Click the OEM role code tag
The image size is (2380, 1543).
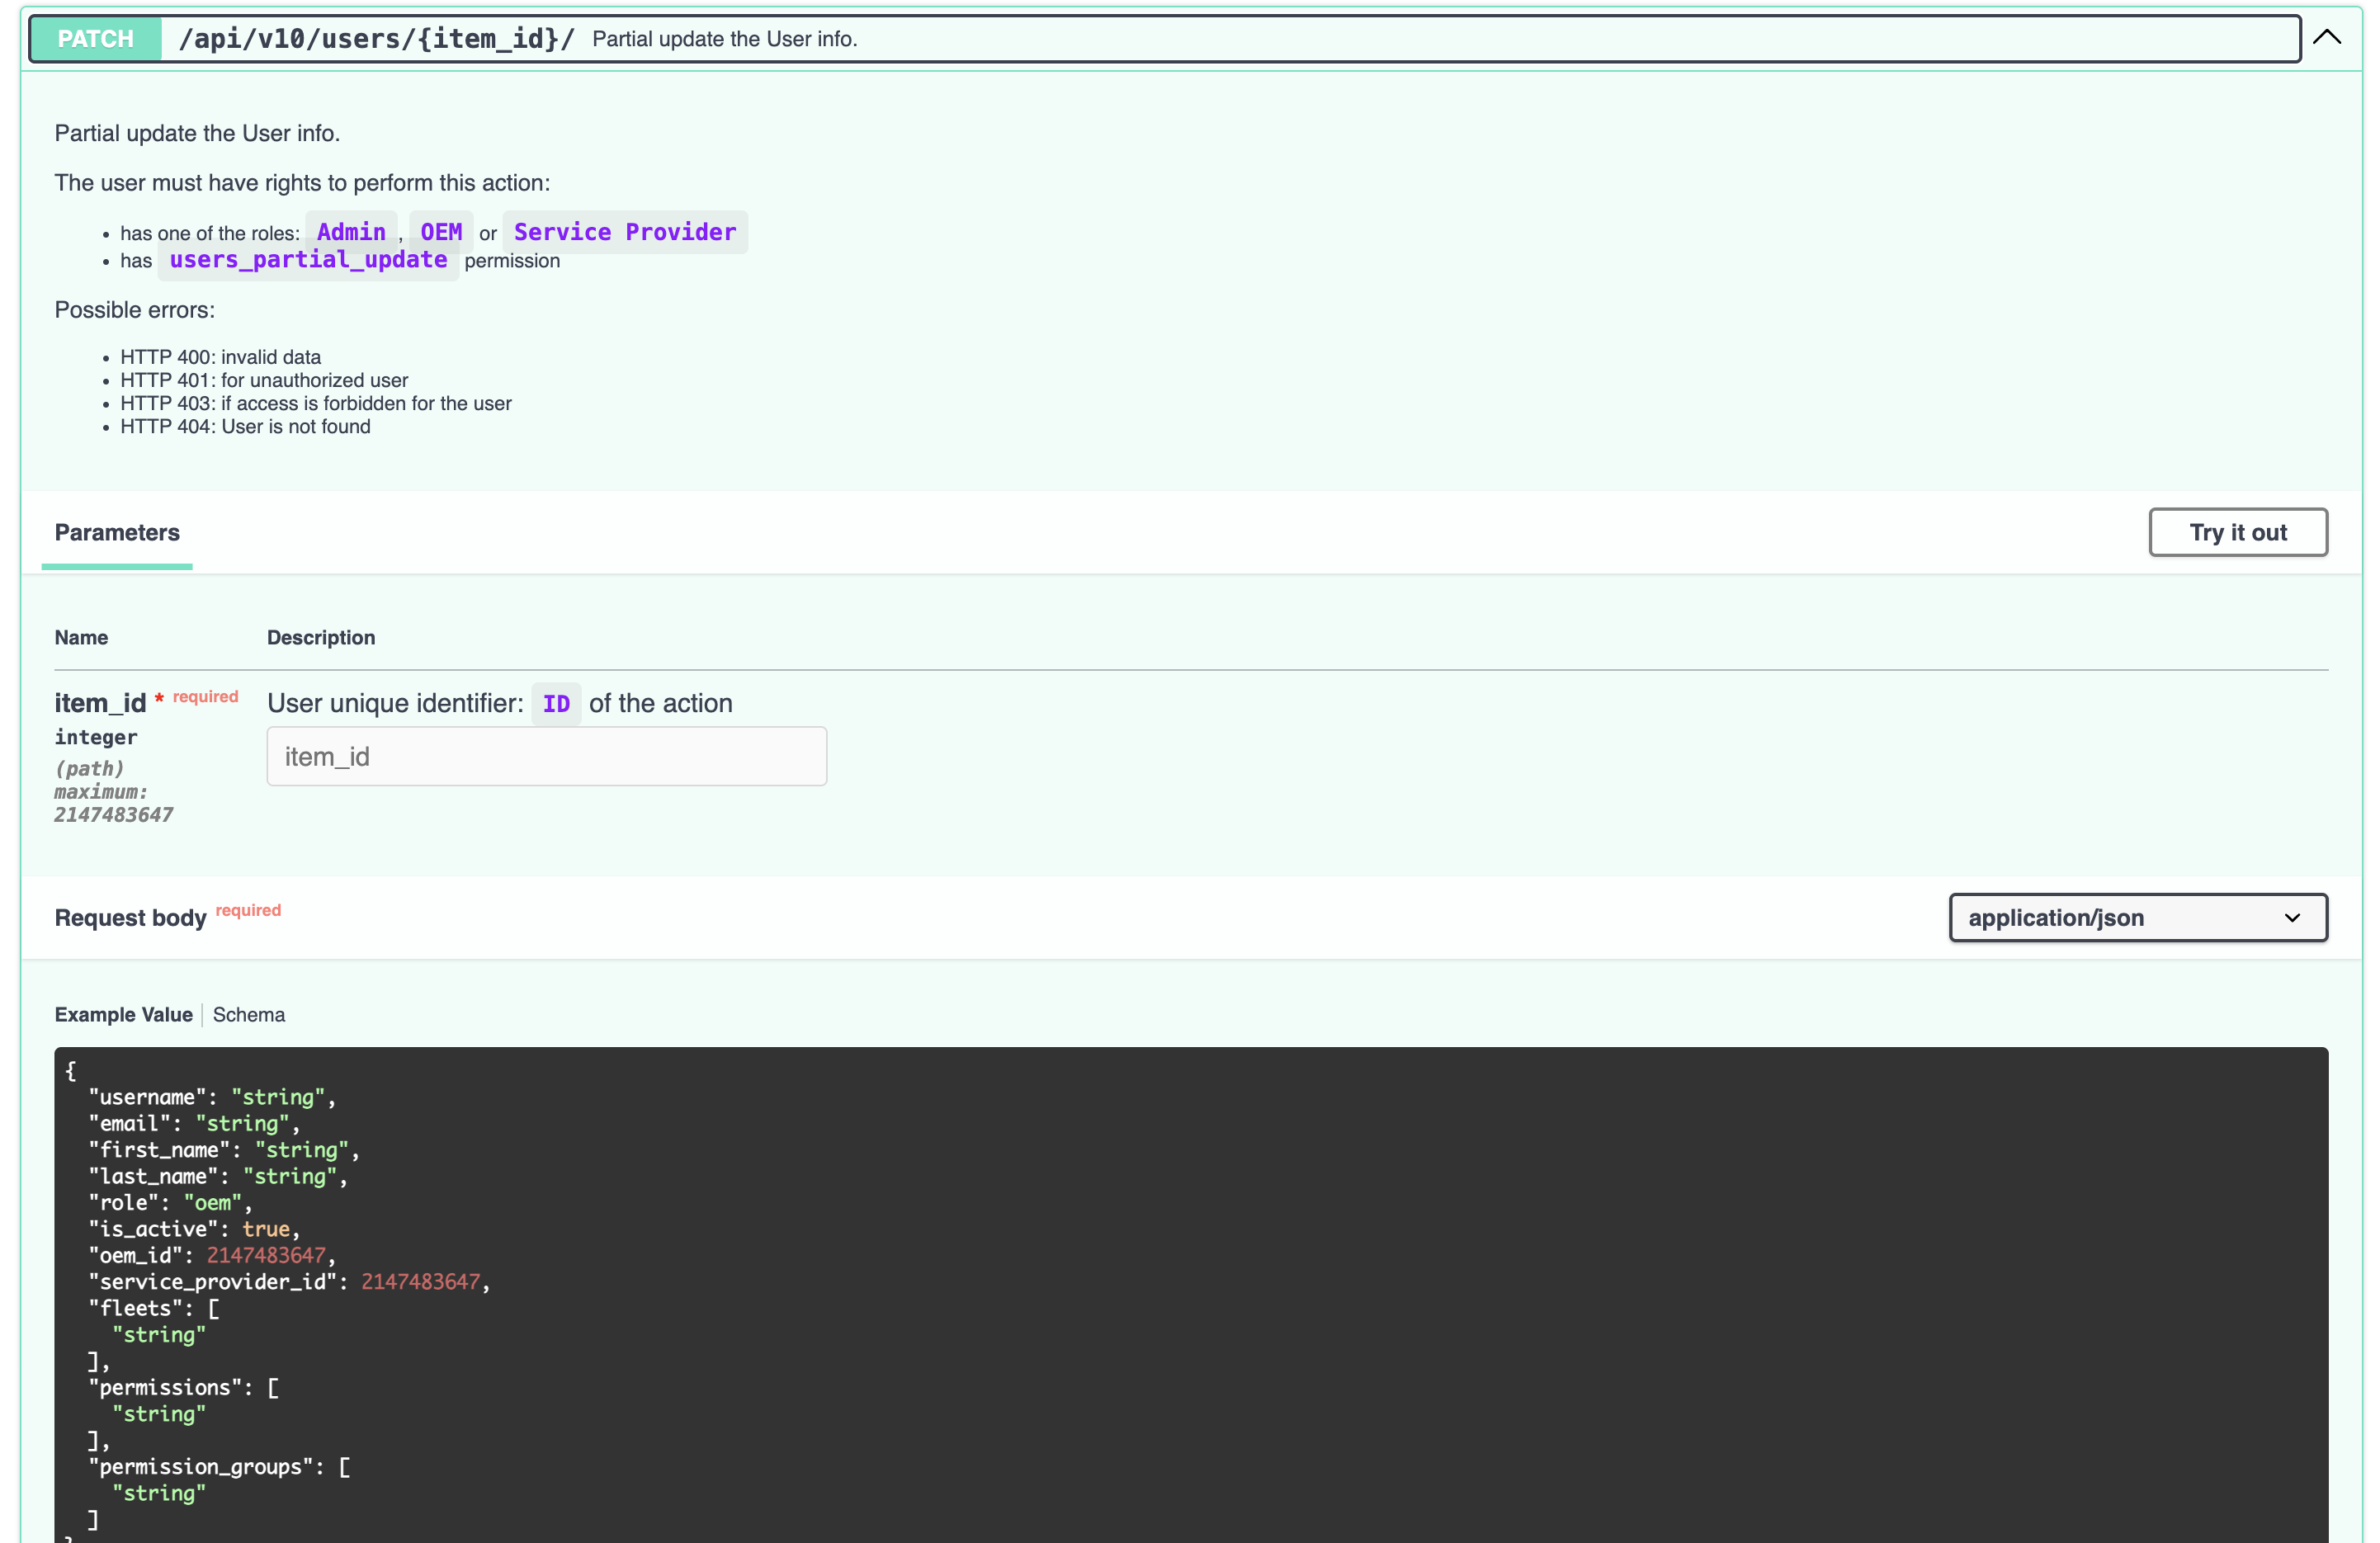coord(441,232)
